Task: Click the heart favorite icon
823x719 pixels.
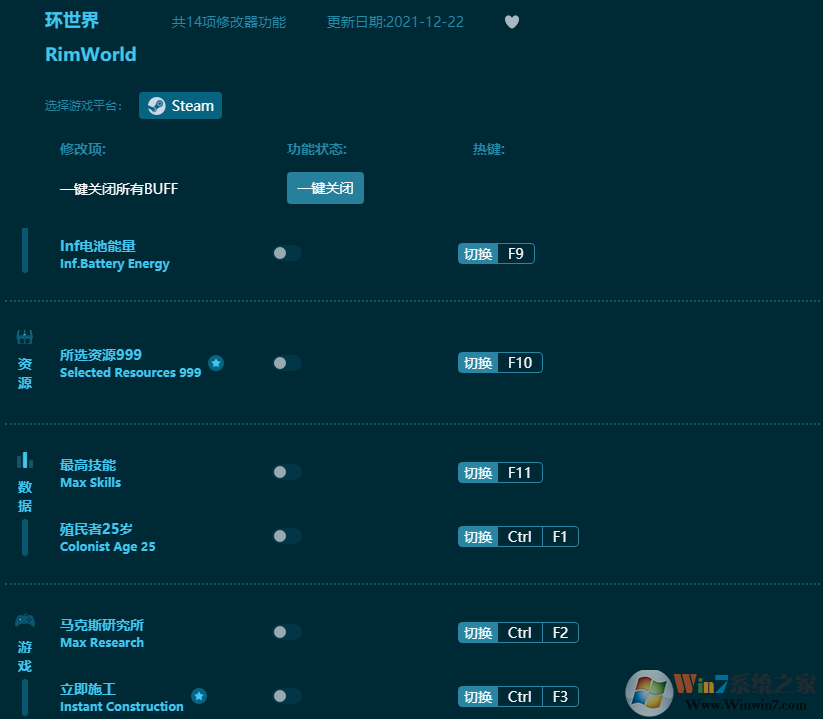Action: [x=511, y=22]
